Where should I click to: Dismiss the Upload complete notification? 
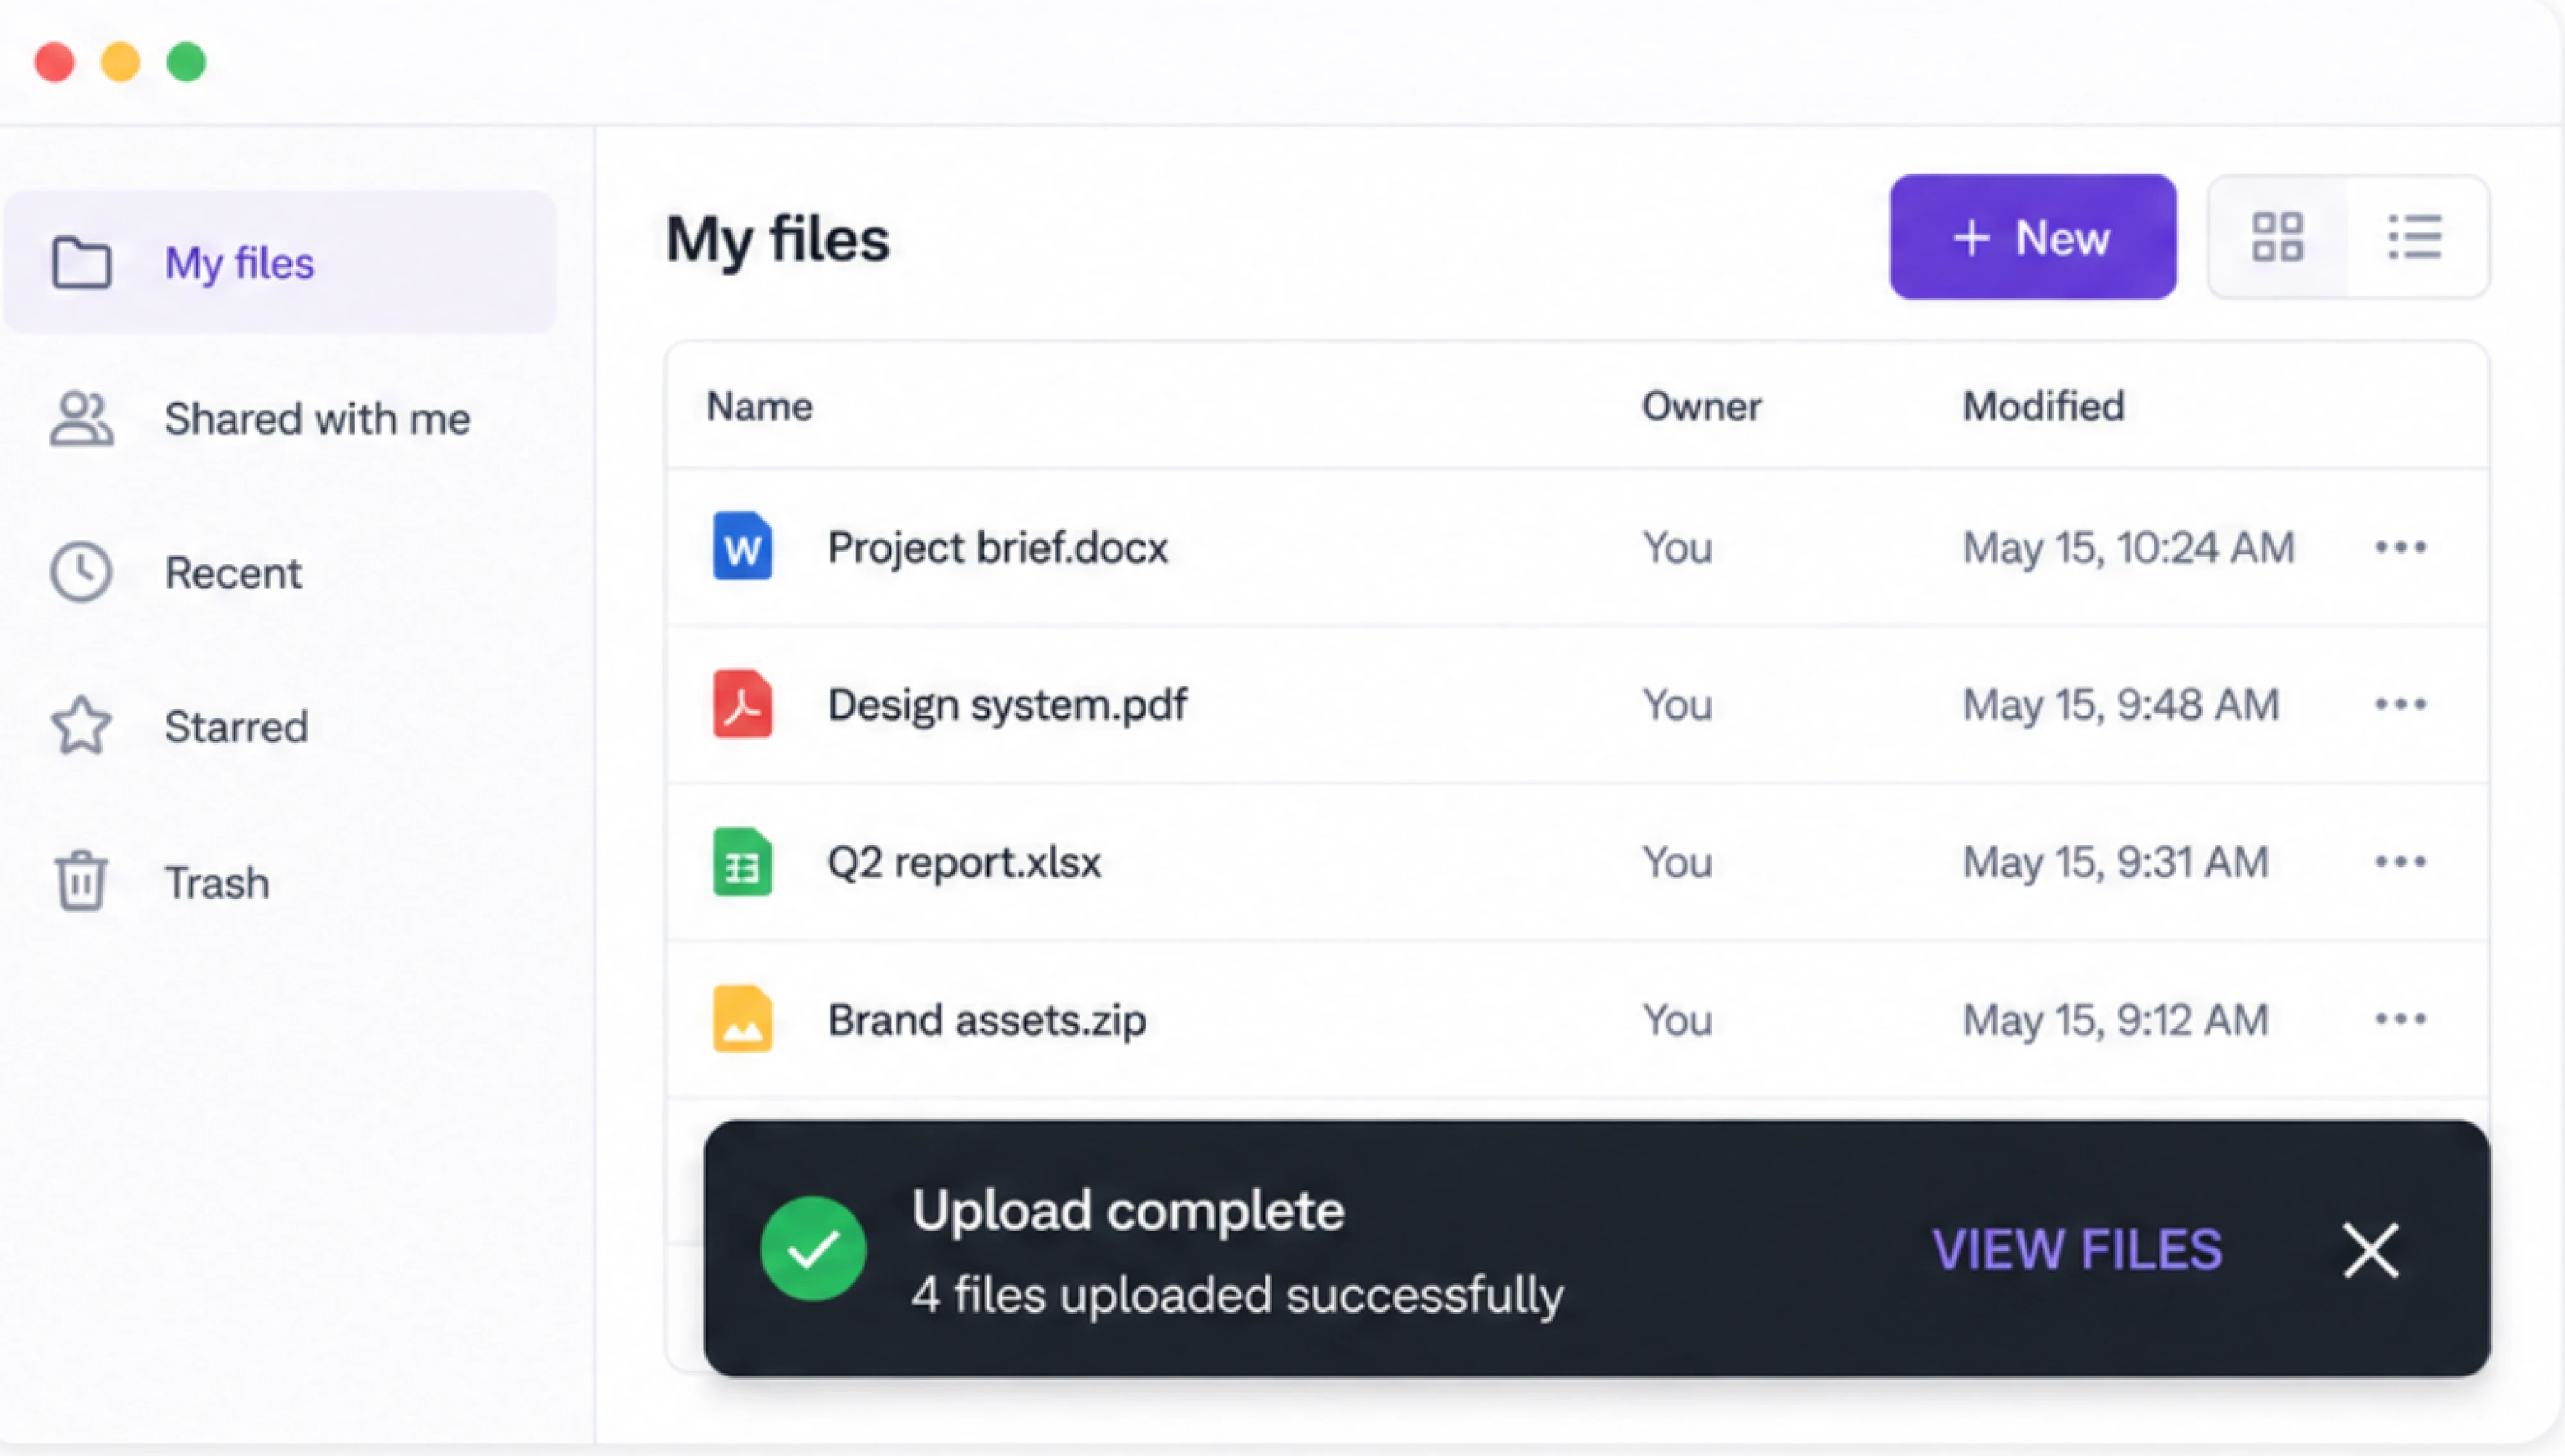(x=2370, y=1250)
